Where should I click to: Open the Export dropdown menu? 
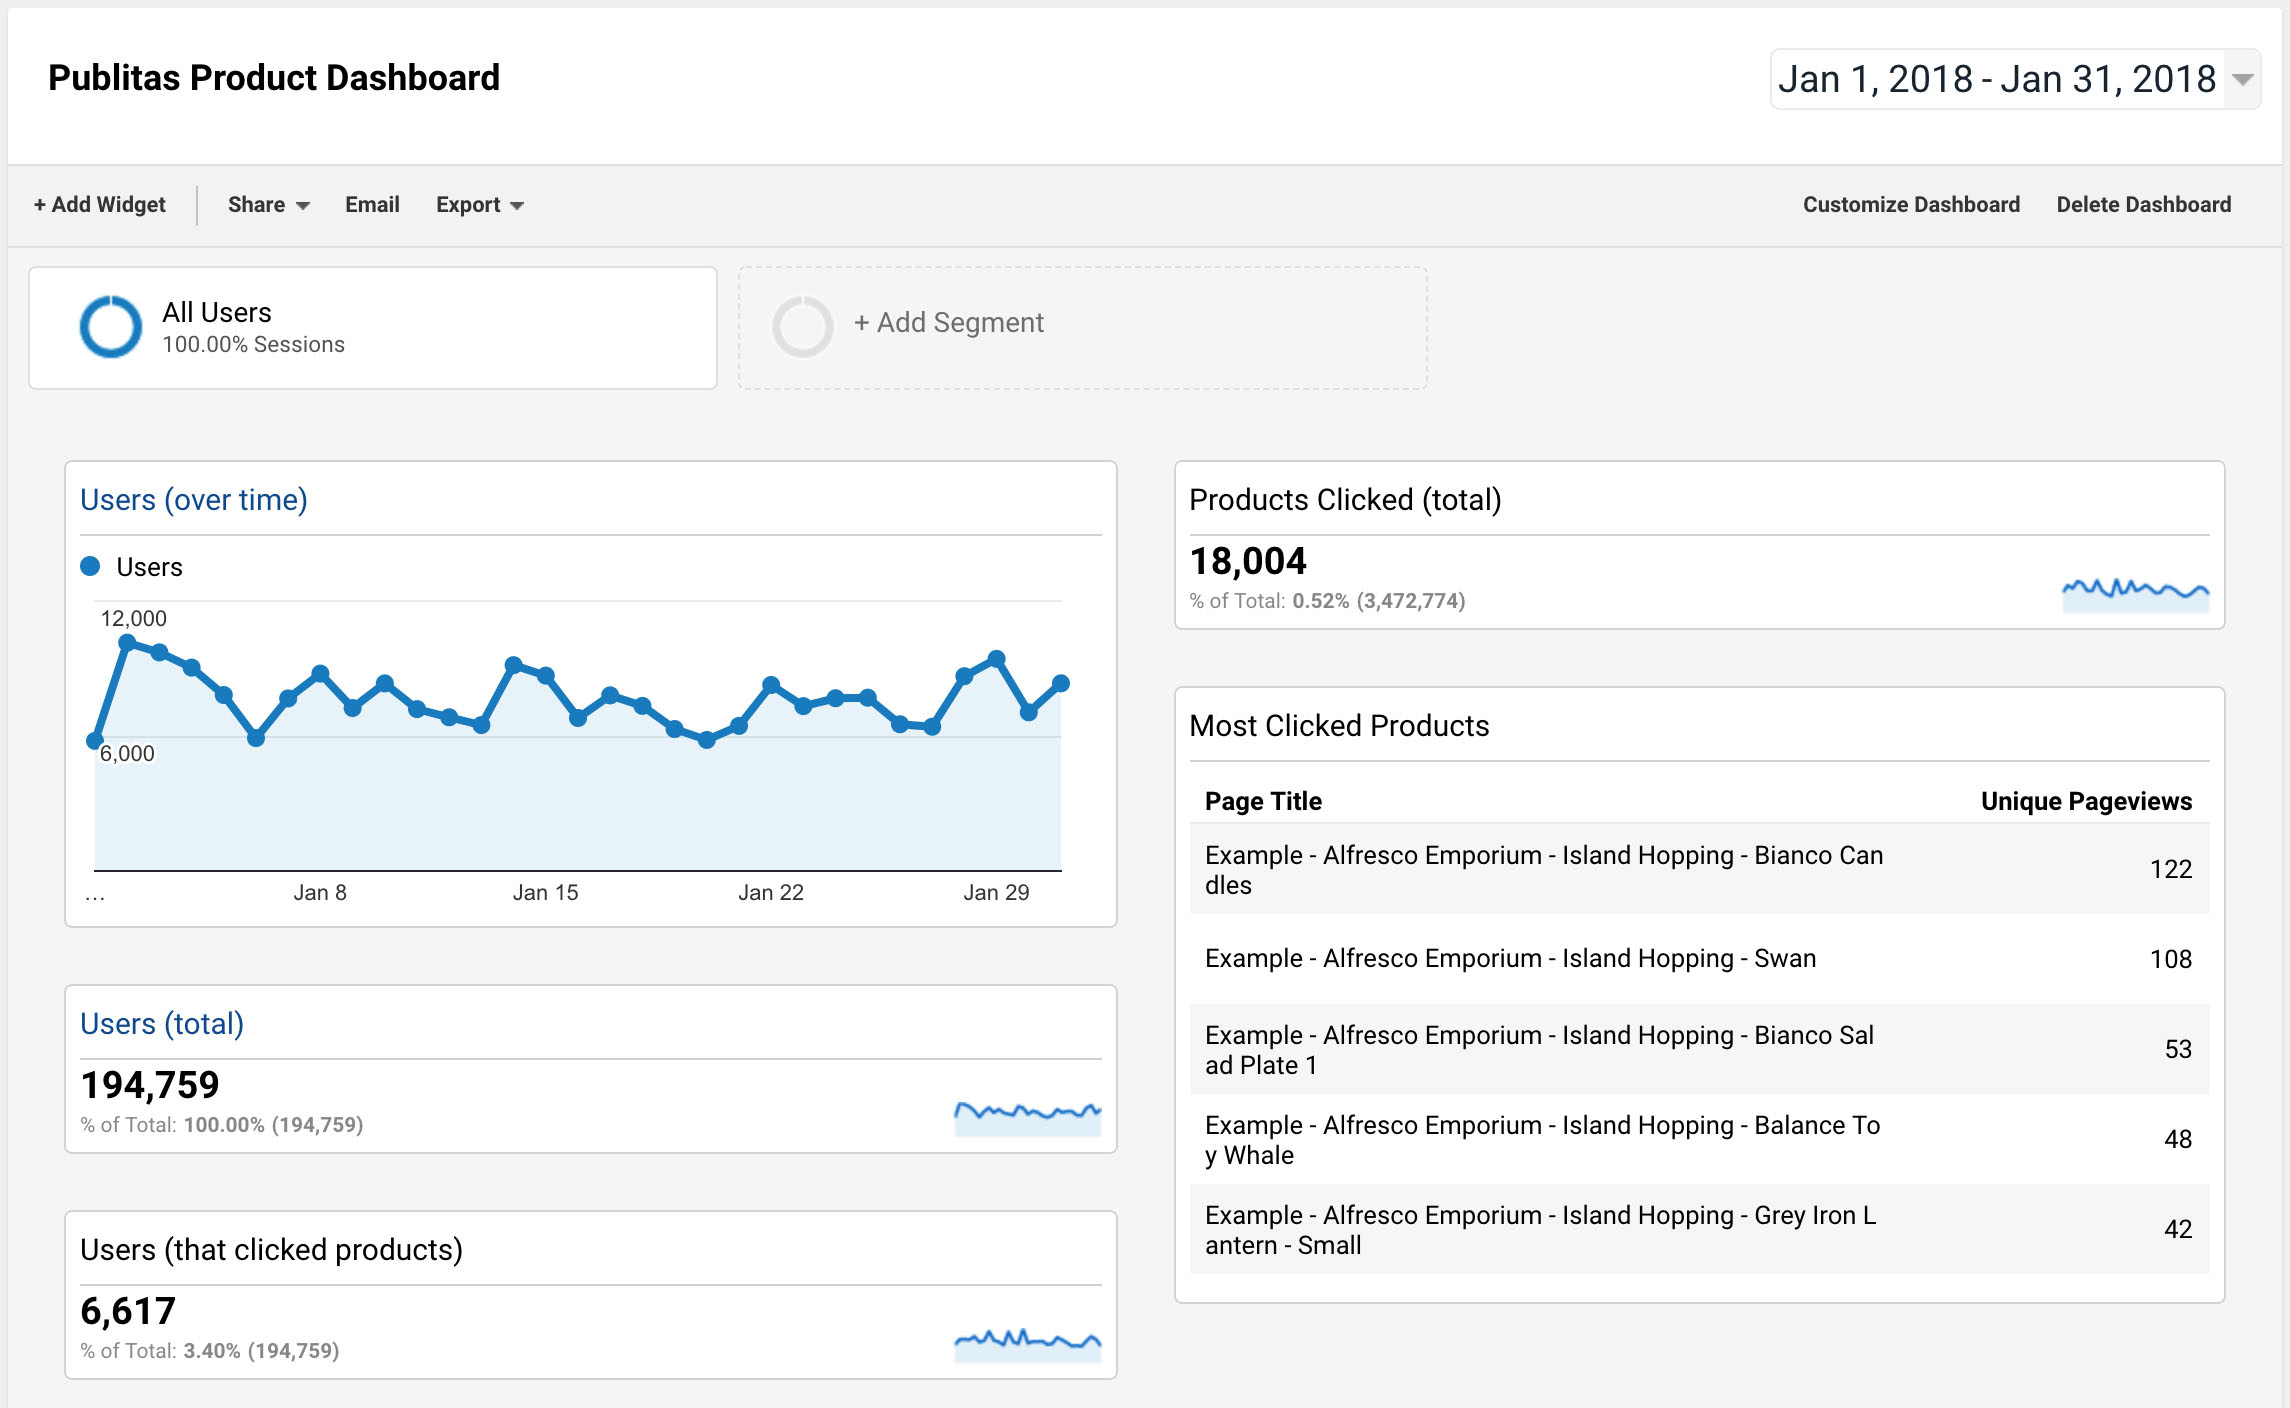pos(480,204)
